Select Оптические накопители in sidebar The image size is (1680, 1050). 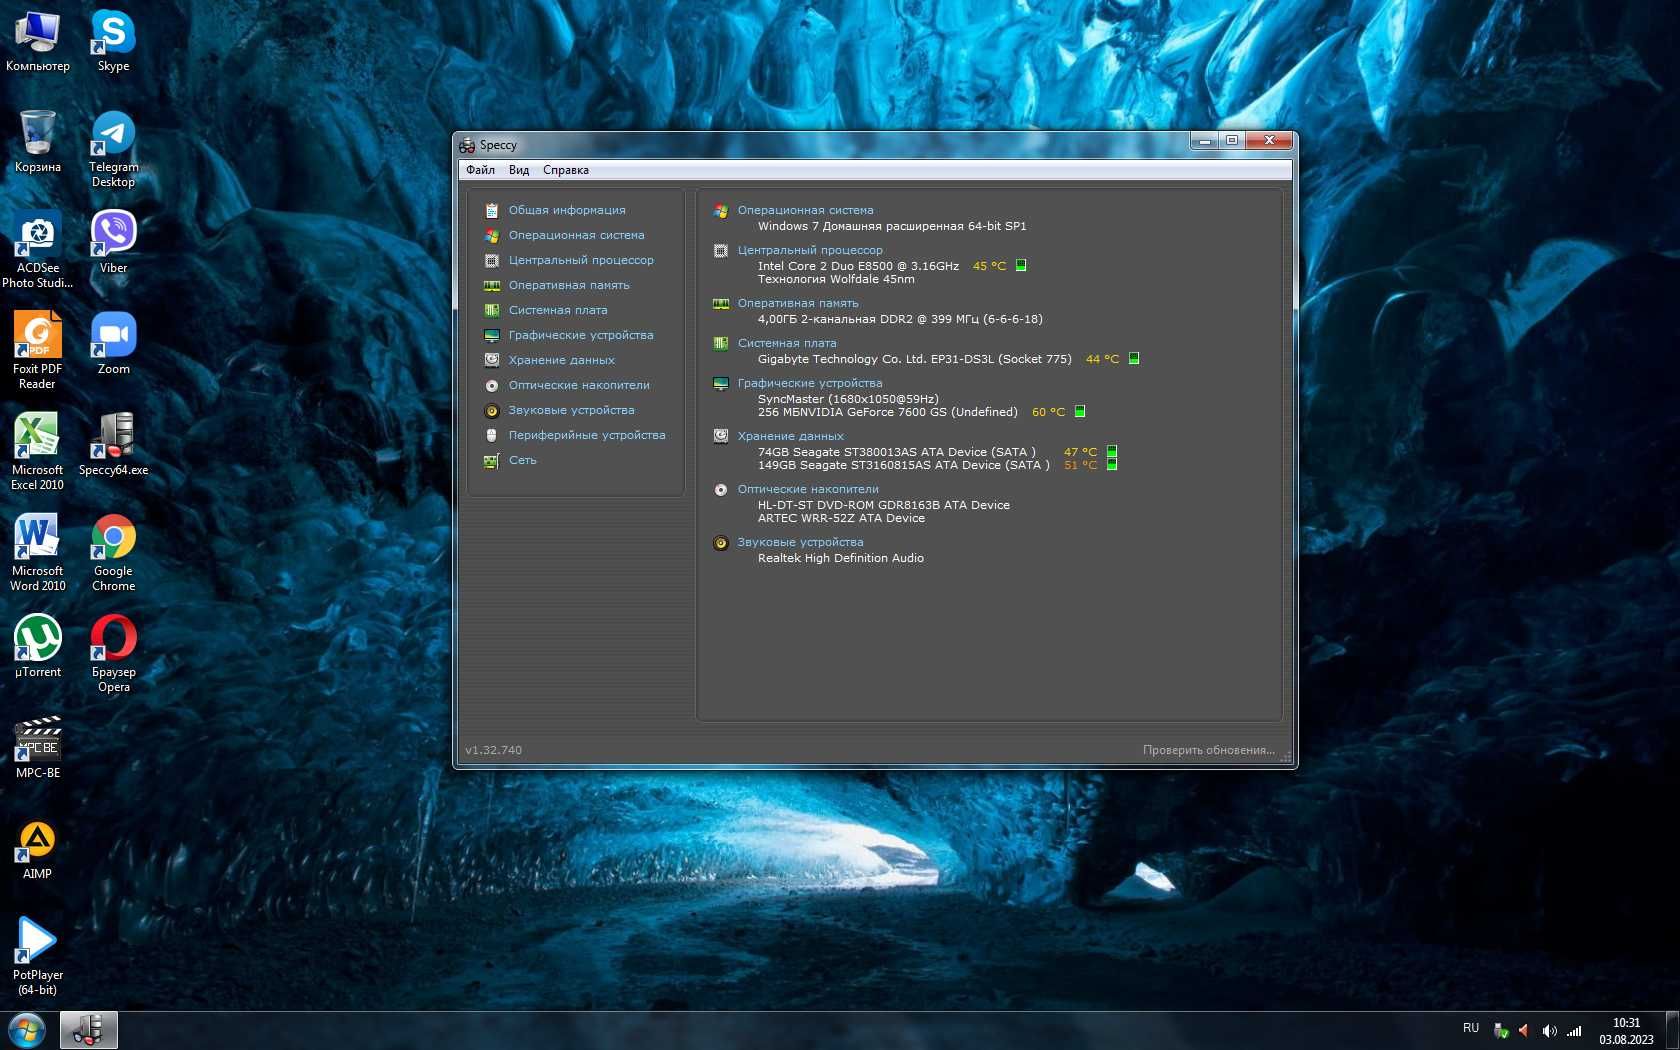coord(579,385)
